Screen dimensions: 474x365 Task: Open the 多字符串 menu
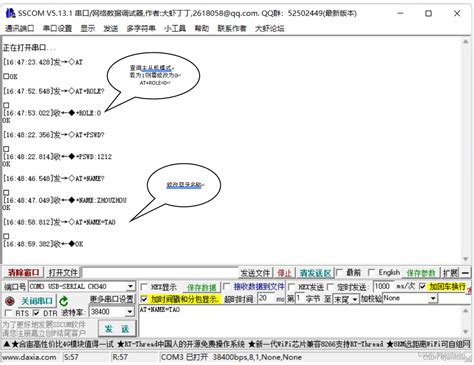(141, 28)
